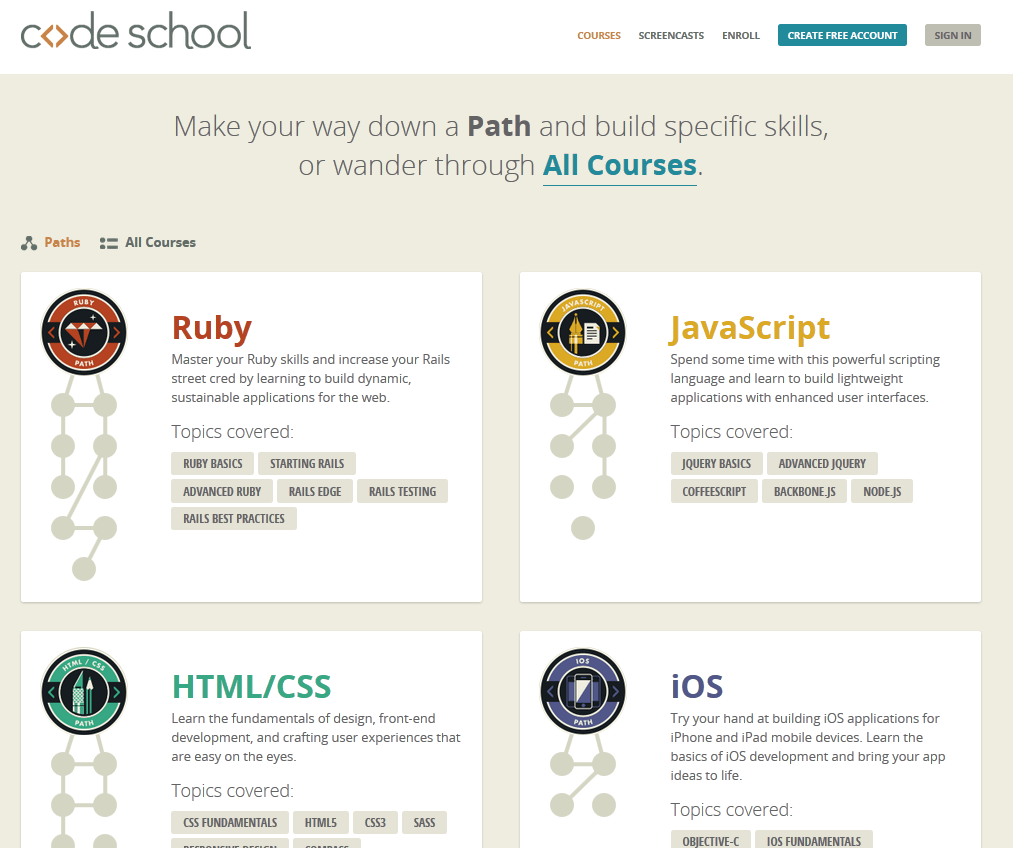Select the Objective-C topic tag
Screen dimensions: 1013x848
pyautogui.click(x=711, y=841)
